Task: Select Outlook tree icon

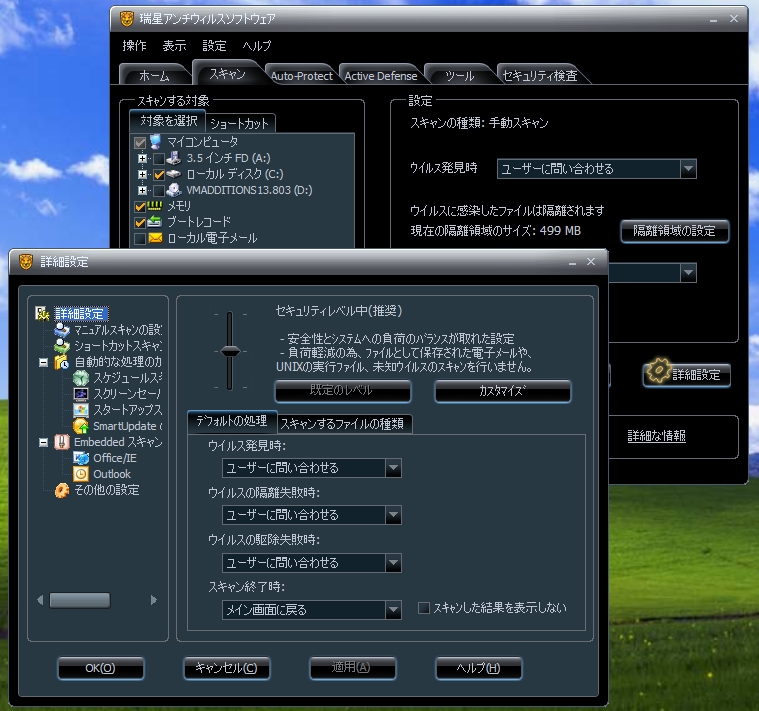Action: 81,474
